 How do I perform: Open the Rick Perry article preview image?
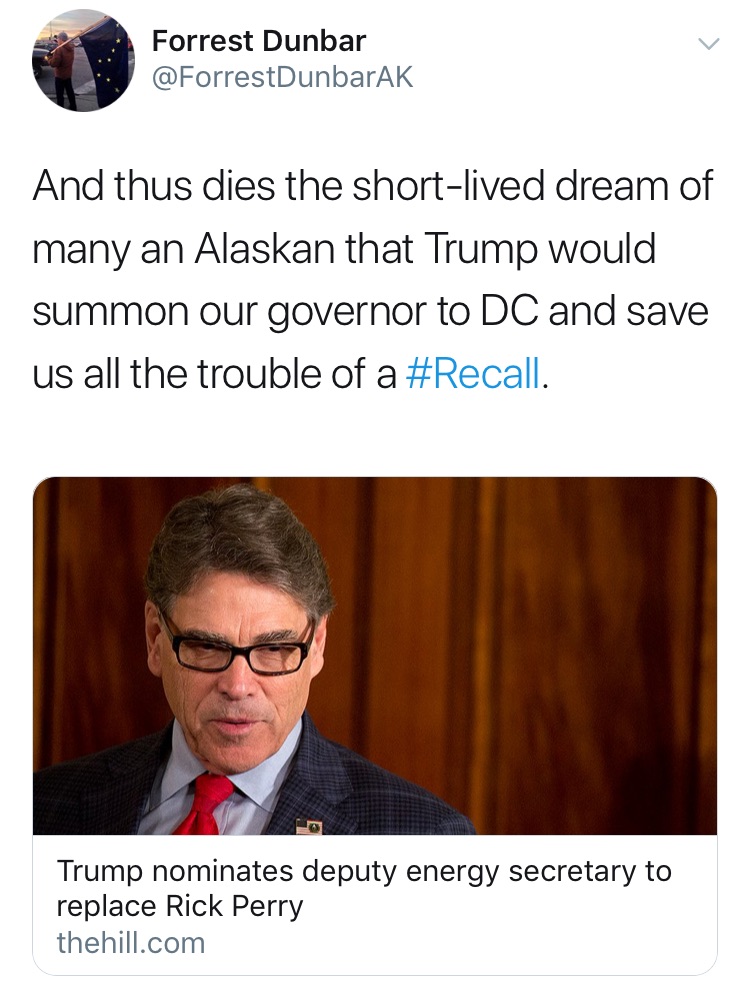tap(375, 655)
